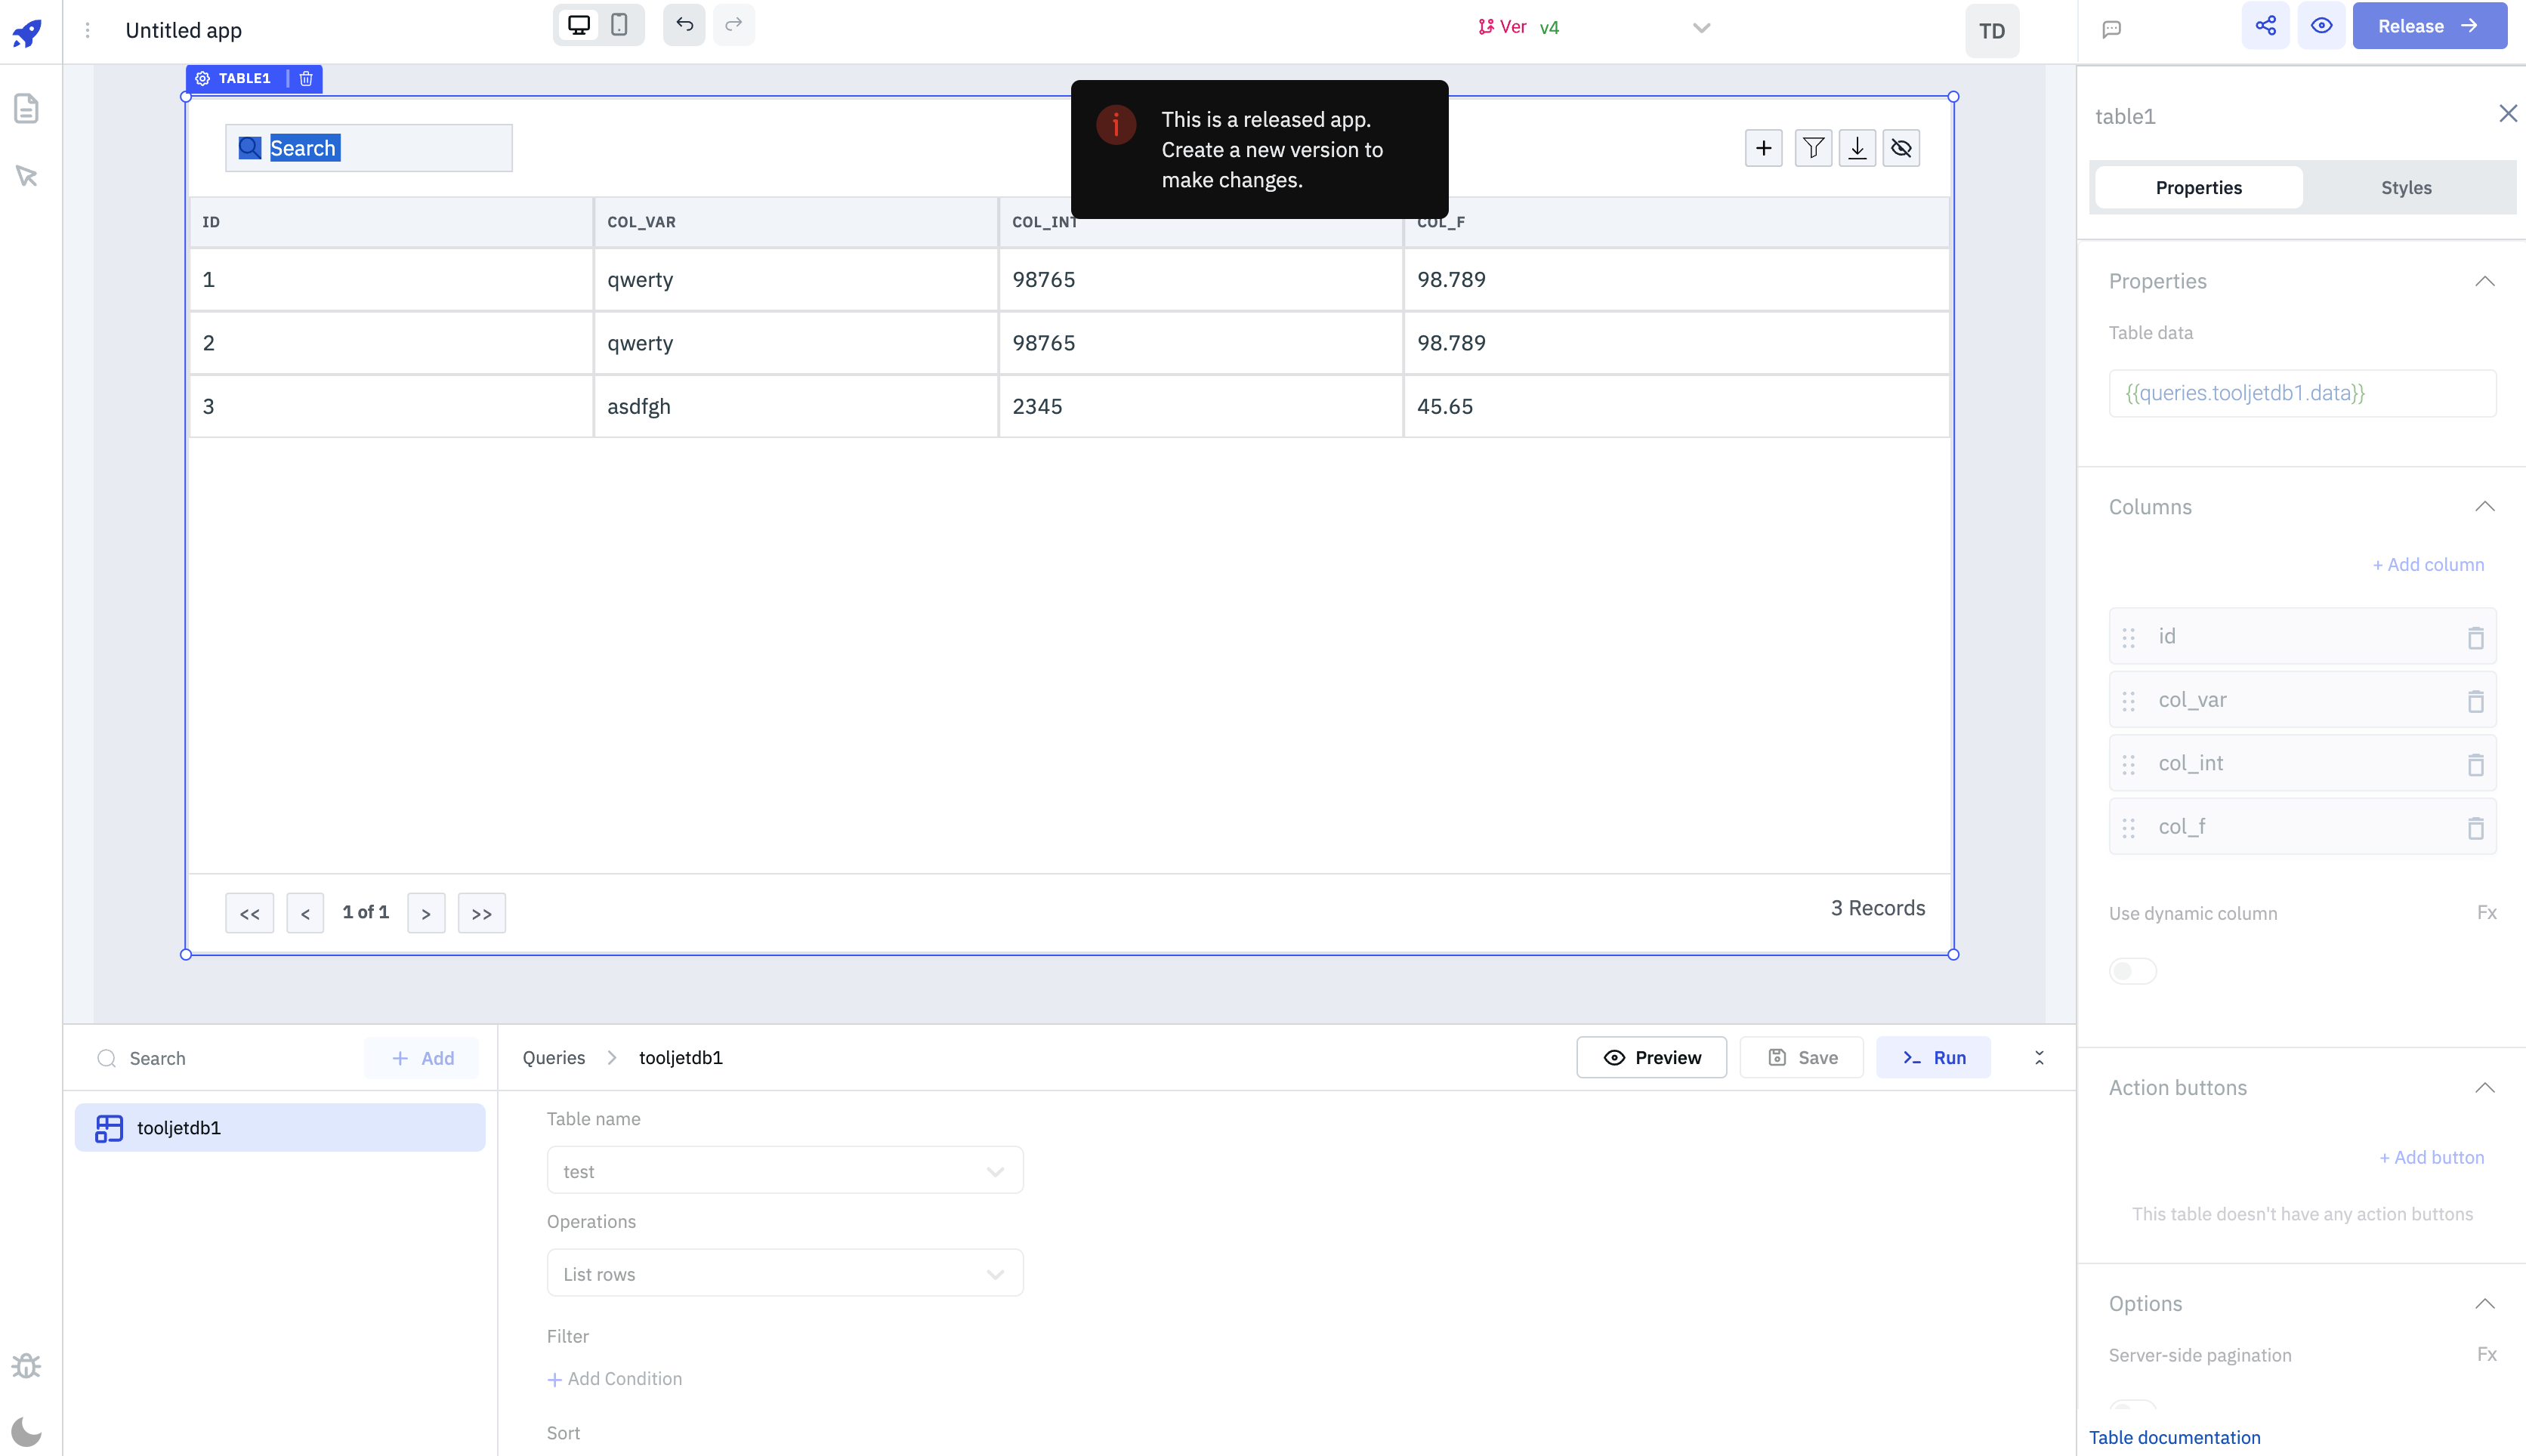Click the Table data input field
Image resolution: width=2526 pixels, height=1456 pixels.
click(x=2302, y=393)
